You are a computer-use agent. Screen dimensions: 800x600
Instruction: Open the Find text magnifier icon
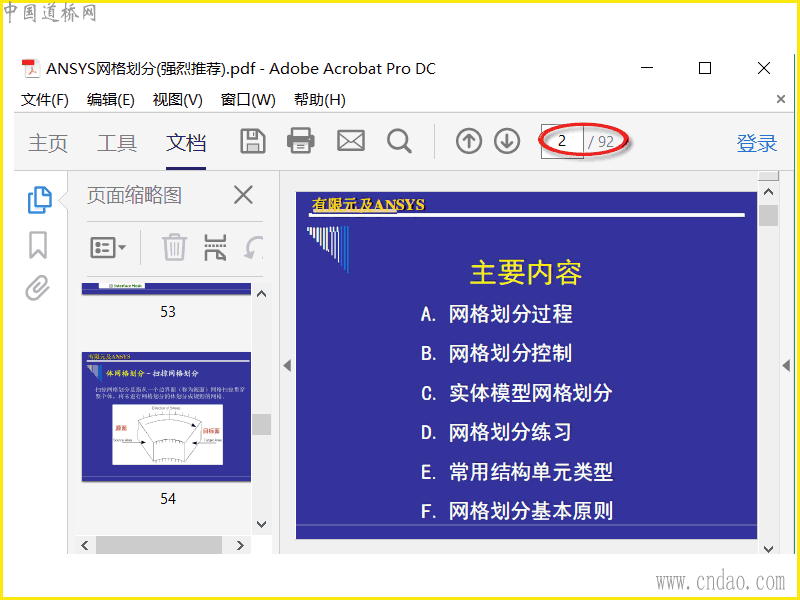(x=399, y=141)
